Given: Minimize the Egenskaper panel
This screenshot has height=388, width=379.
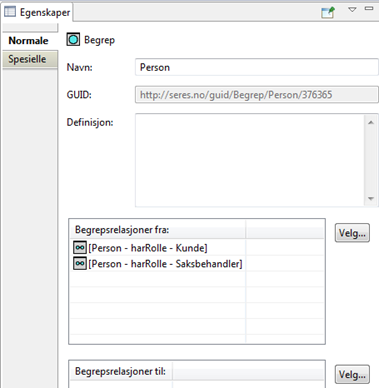Looking at the screenshot, I should (x=369, y=8).
